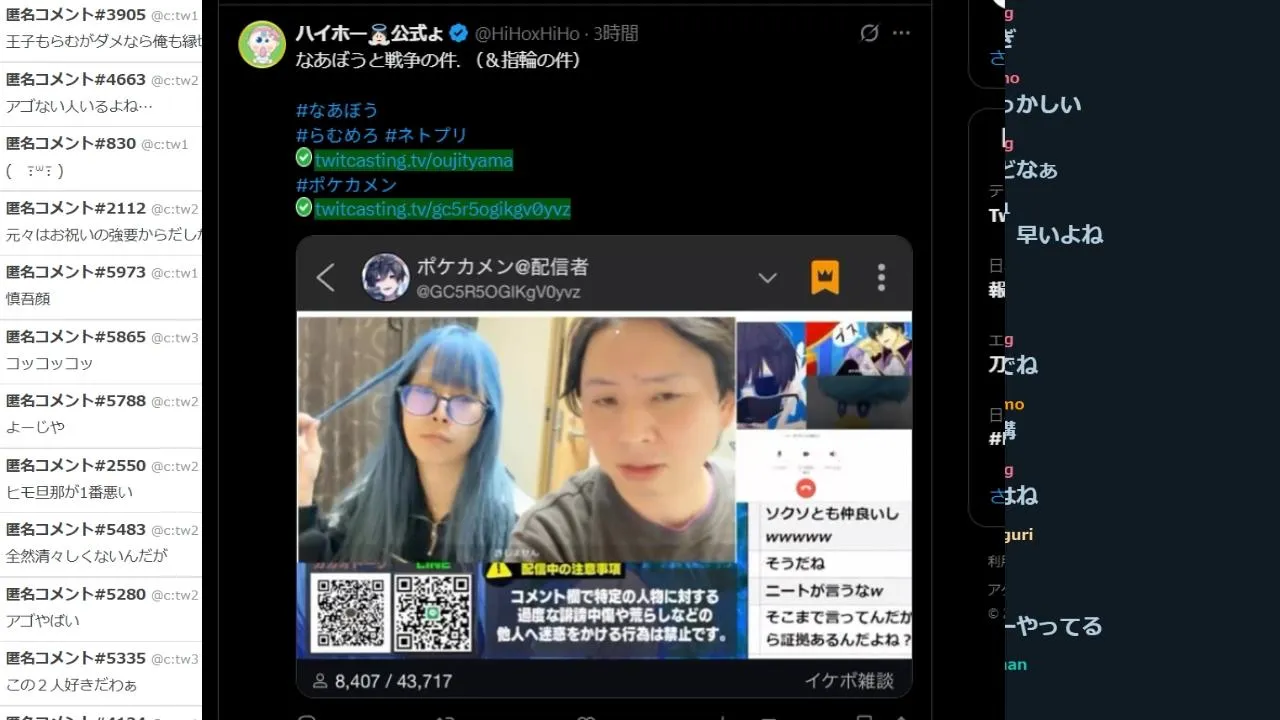Click the chat message ソクソとも仲良いしwwwww
This screenshot has height=720, width=1280.
(x=832, y=525)
